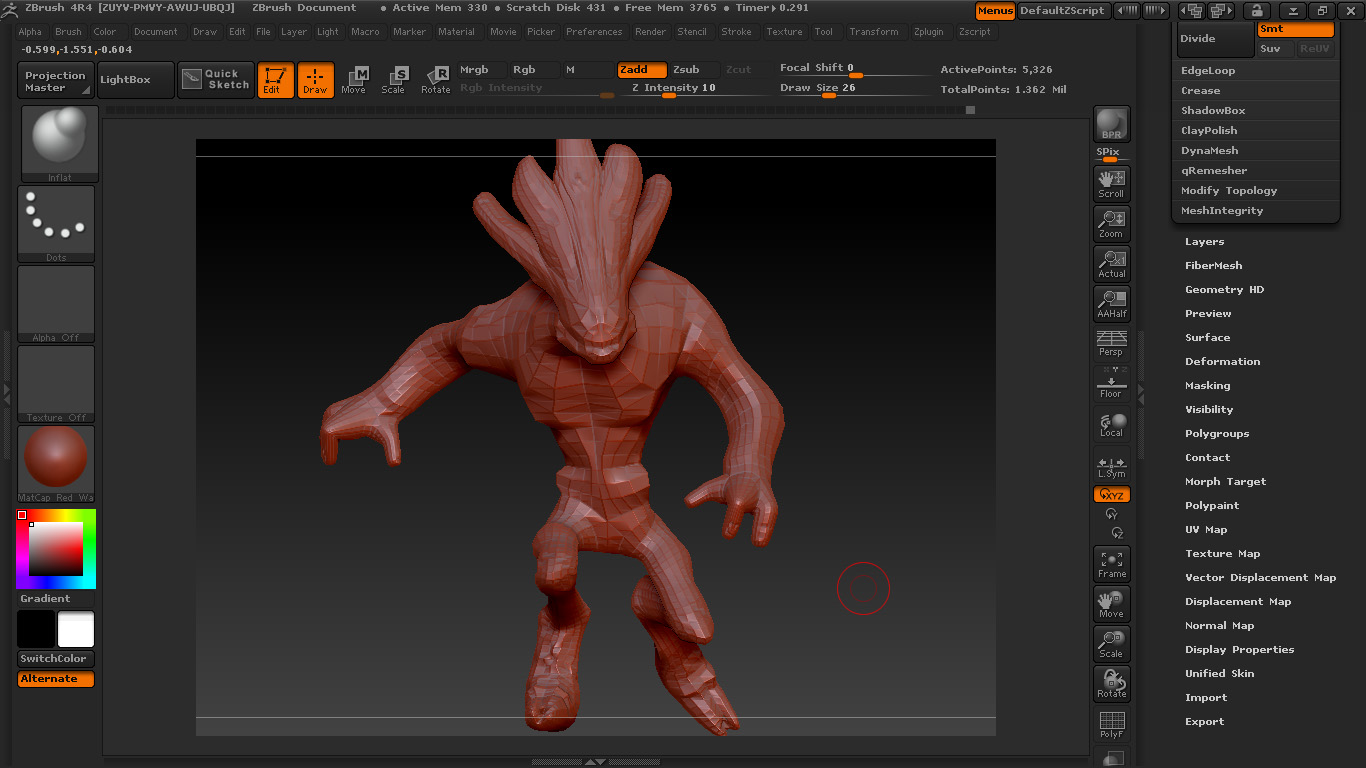Activate the Draw mode icon

pyautogui.click(x=315, y=80)
